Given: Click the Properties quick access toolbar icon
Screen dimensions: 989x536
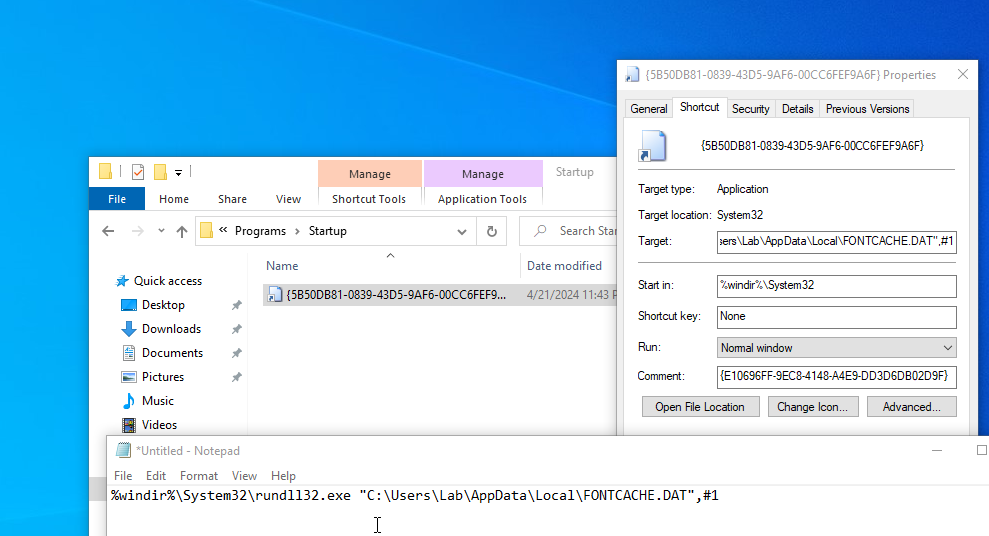Looking at the screenshot, I should click(138, 172).
